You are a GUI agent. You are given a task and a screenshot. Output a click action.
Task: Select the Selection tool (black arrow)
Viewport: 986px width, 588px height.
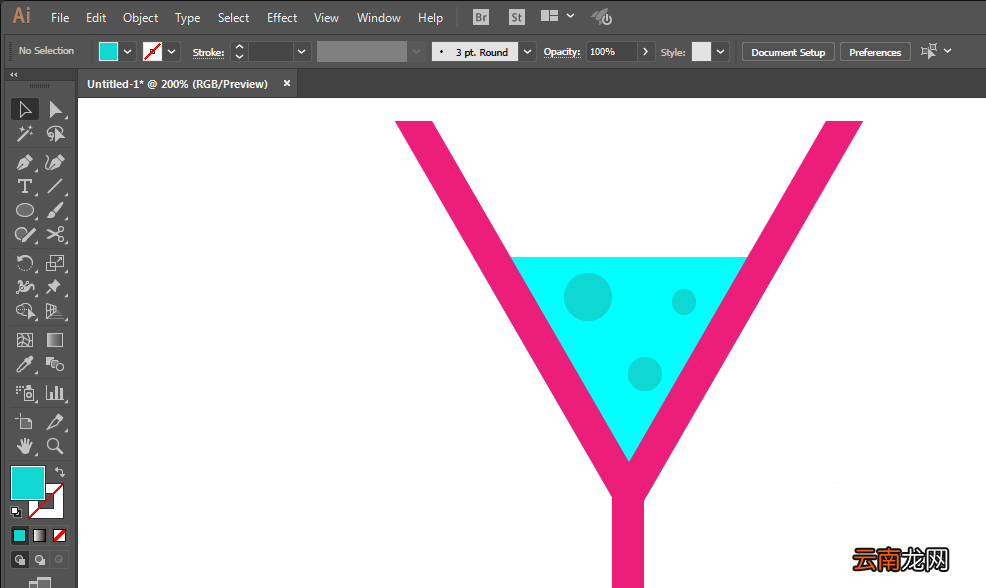25,109
